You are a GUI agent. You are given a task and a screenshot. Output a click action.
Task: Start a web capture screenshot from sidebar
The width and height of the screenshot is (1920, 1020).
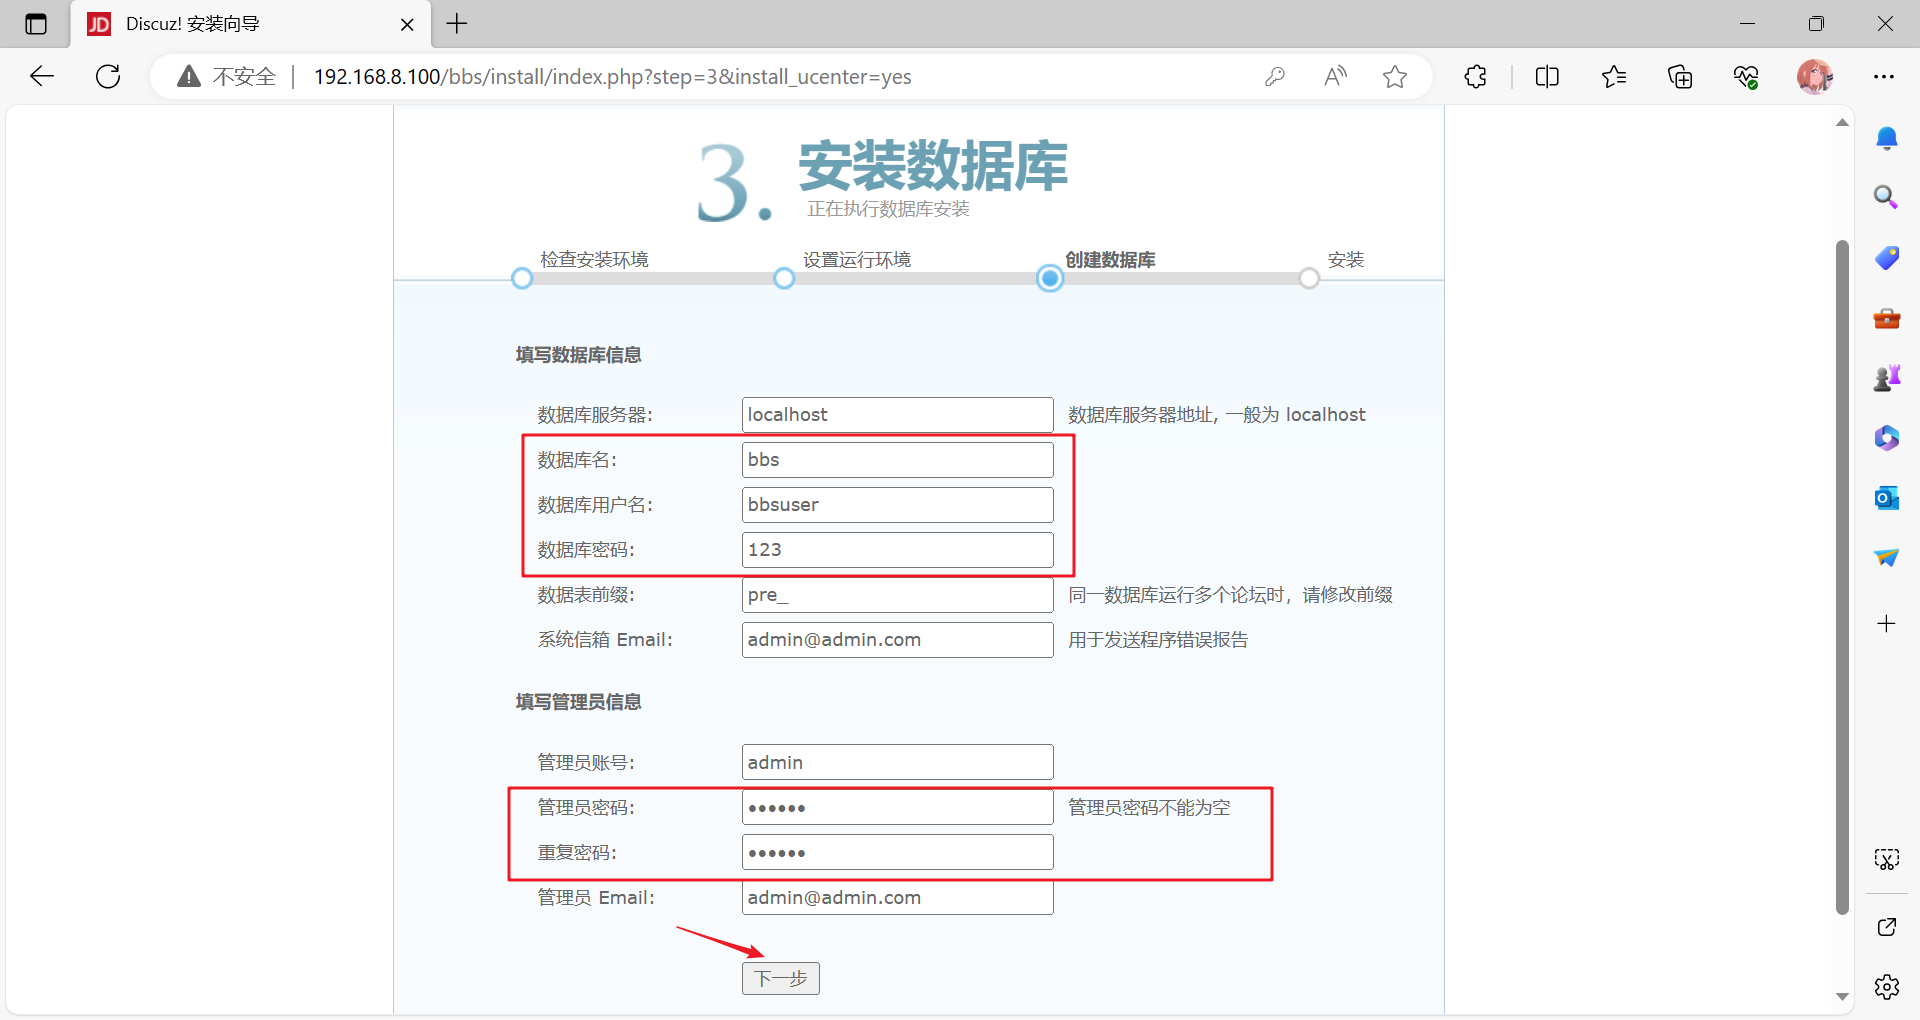pos(1887,859)
